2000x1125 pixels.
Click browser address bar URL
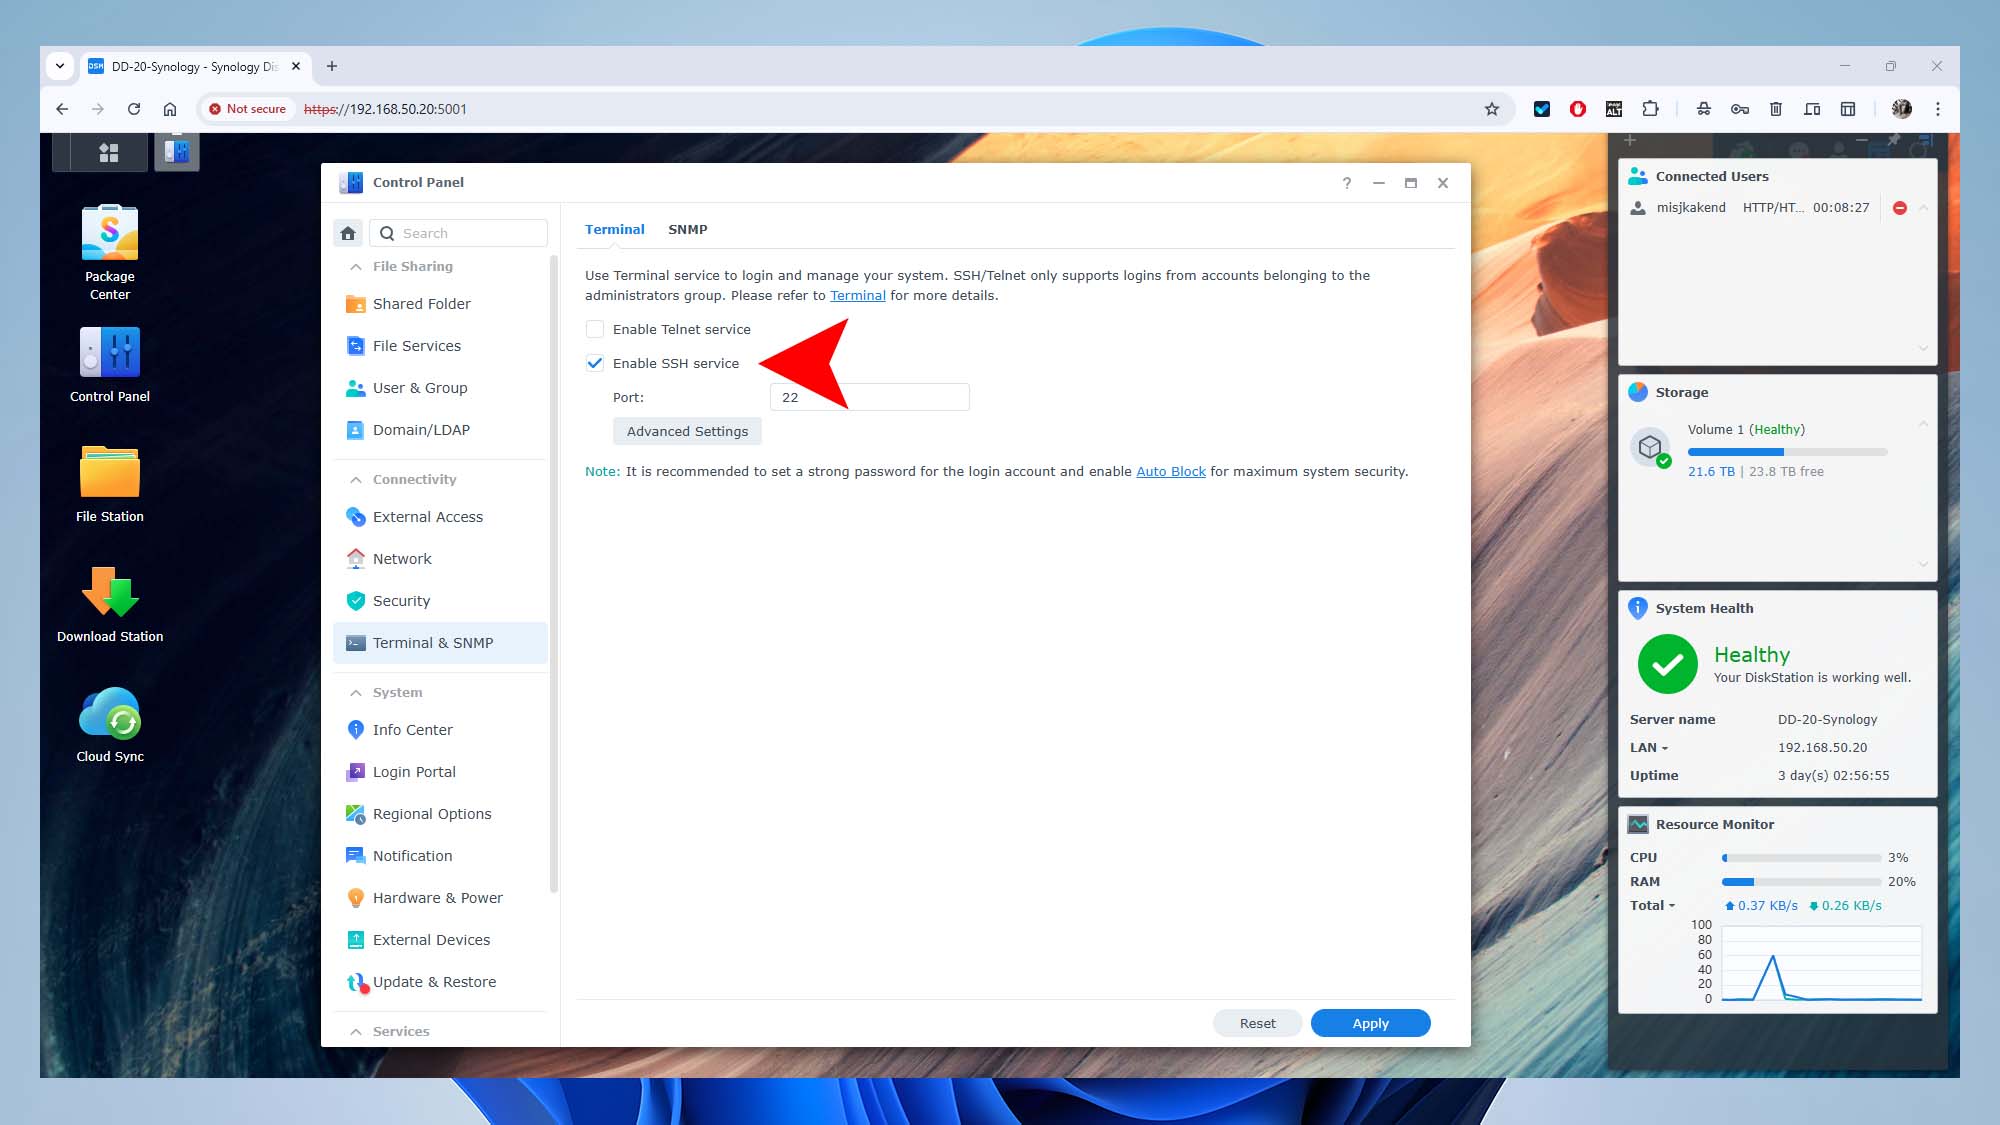385,109
